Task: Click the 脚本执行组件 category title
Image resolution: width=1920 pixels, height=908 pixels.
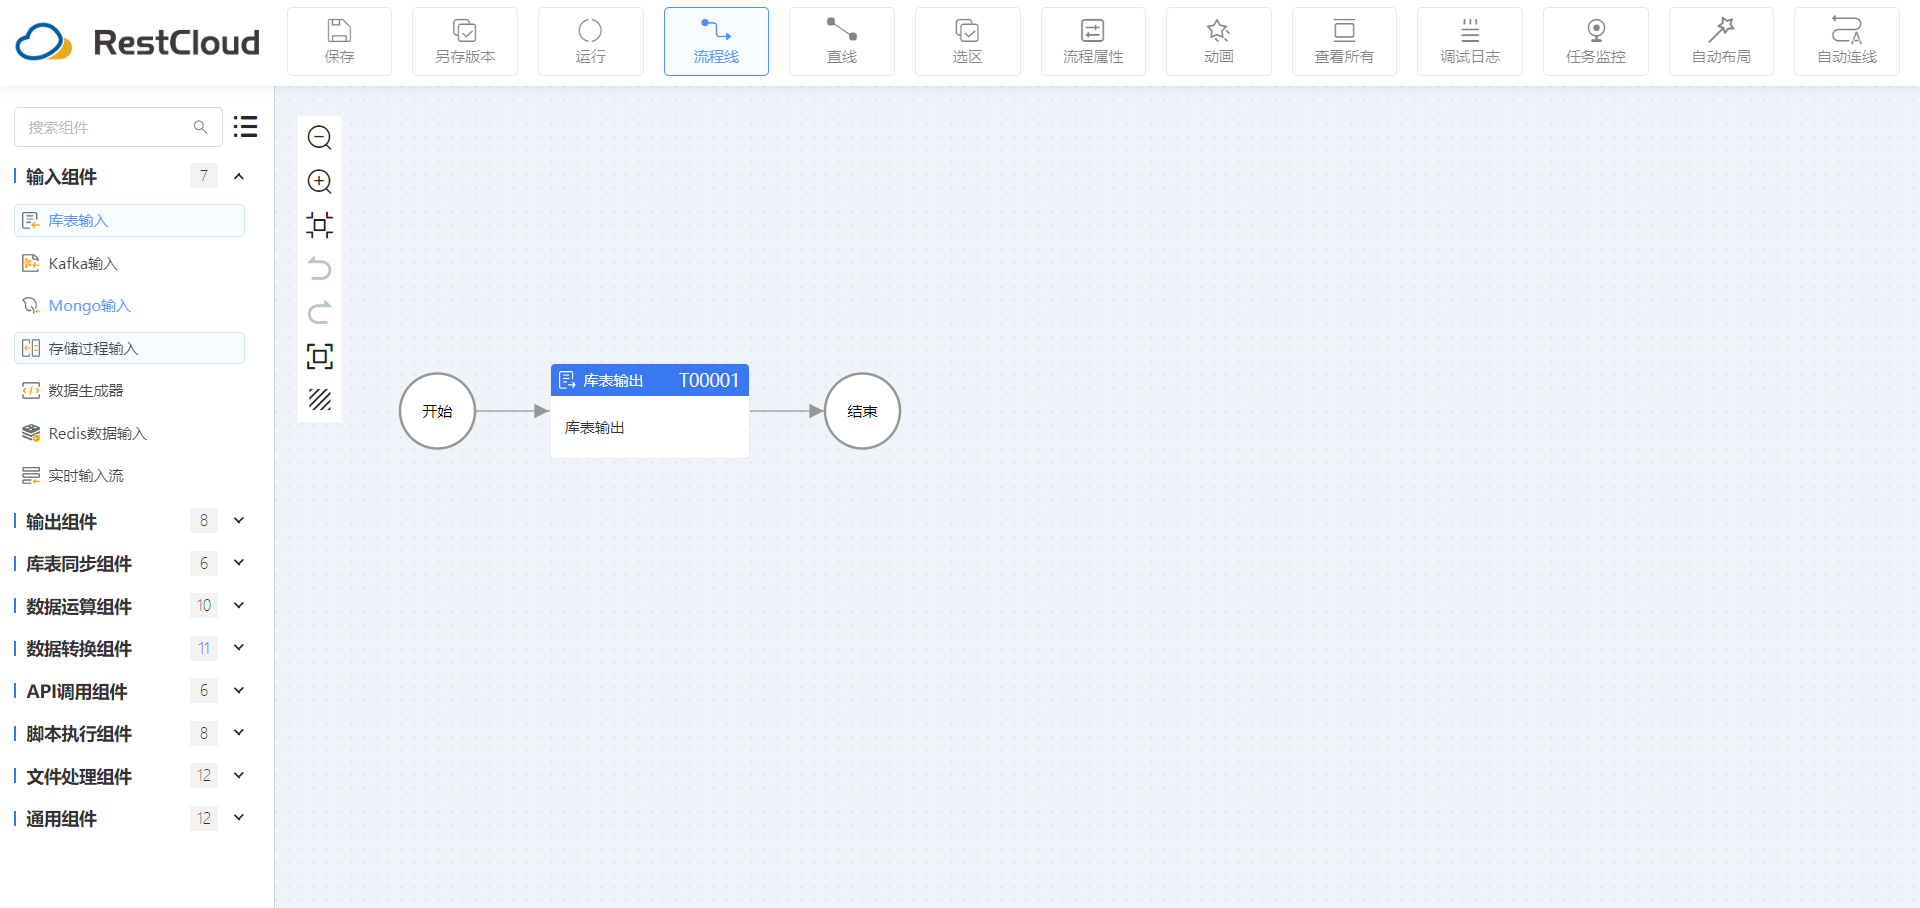Action: pyautogui.click(x=79, y=734)
